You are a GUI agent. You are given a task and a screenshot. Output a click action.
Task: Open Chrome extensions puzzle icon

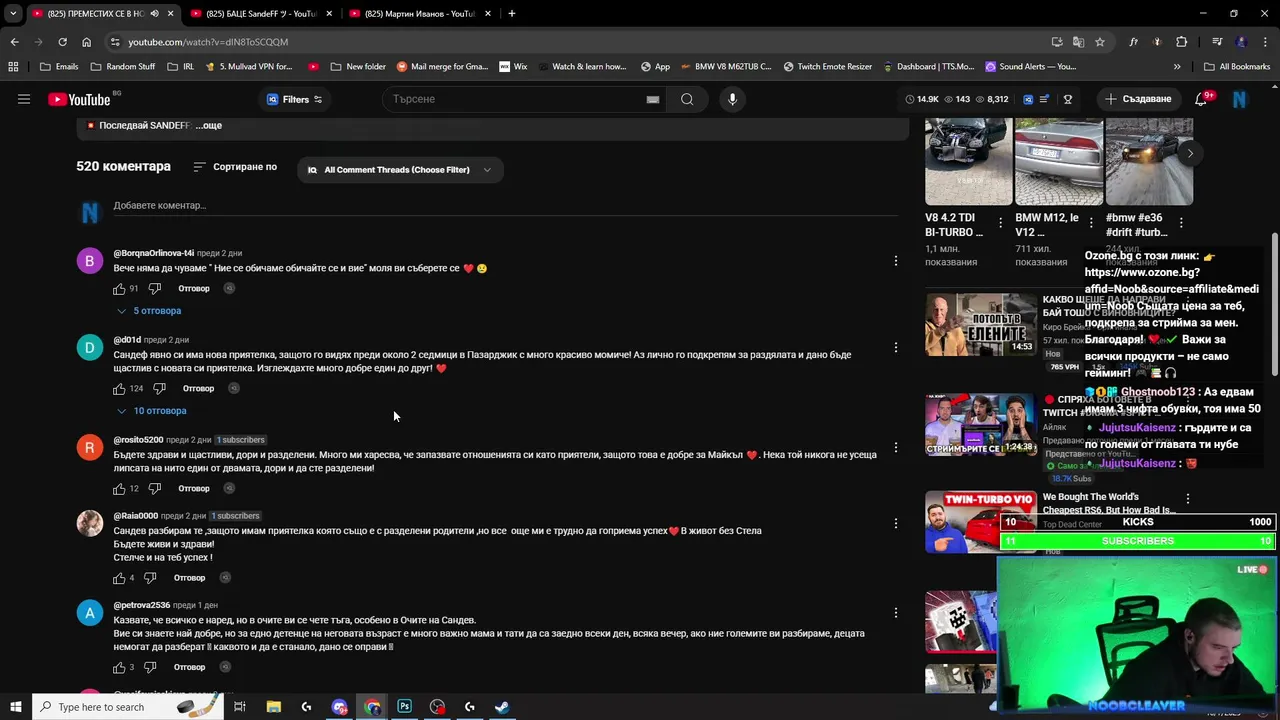point(1182,42)
